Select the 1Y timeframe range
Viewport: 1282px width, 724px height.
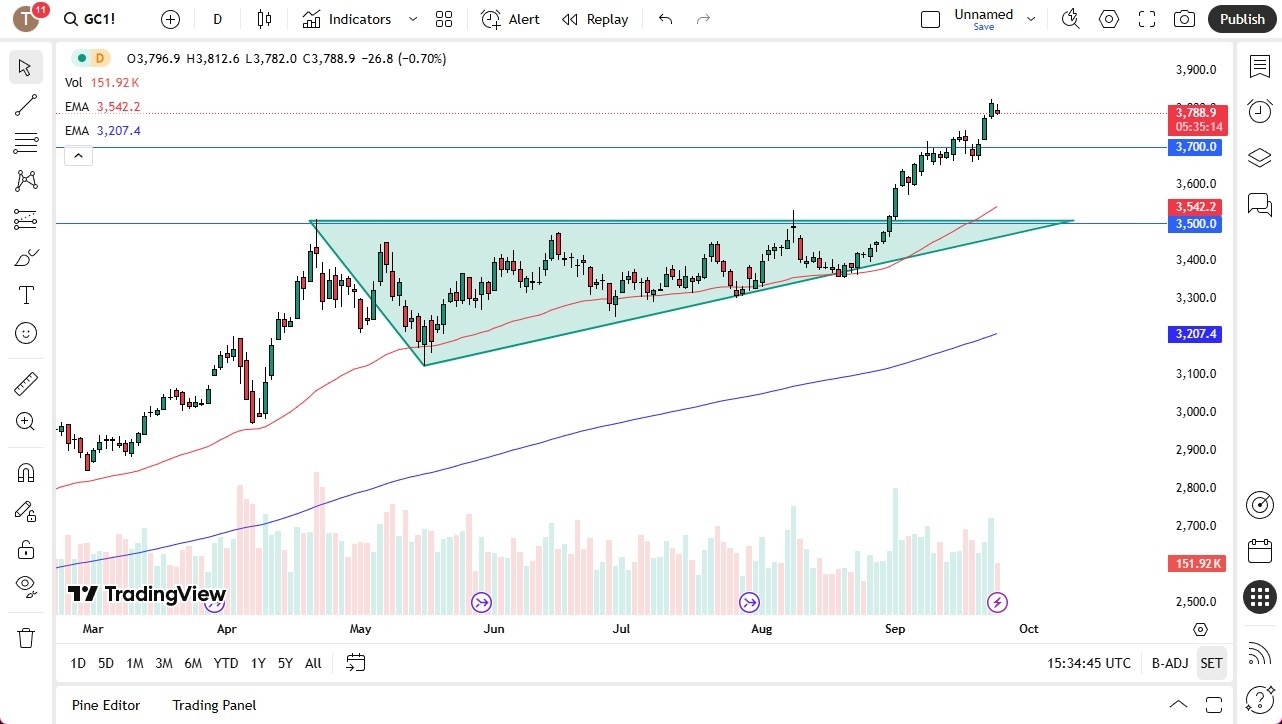click(x=257, y=663)
